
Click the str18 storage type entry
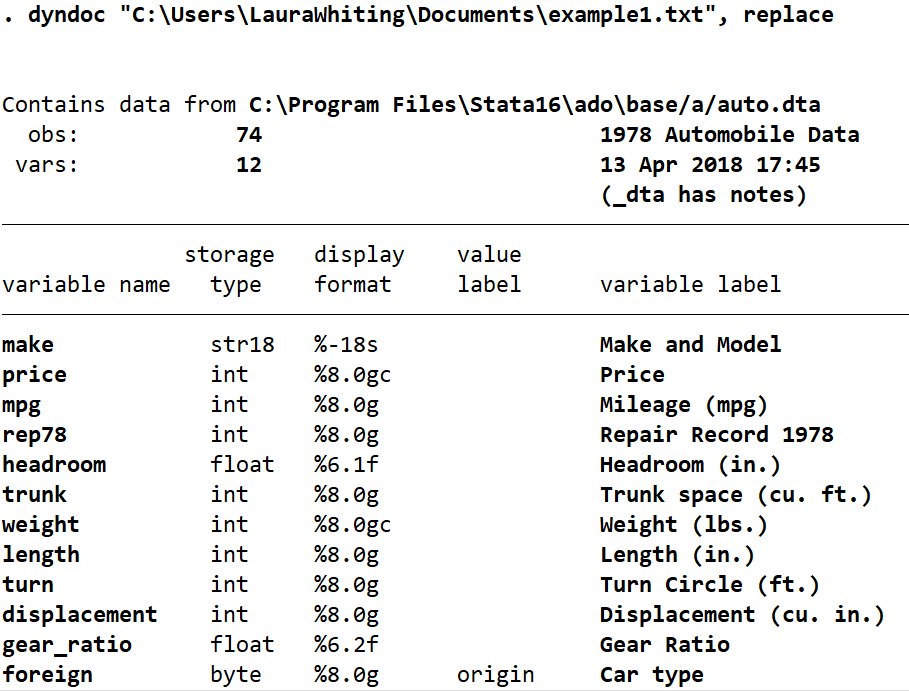[242, 345]
